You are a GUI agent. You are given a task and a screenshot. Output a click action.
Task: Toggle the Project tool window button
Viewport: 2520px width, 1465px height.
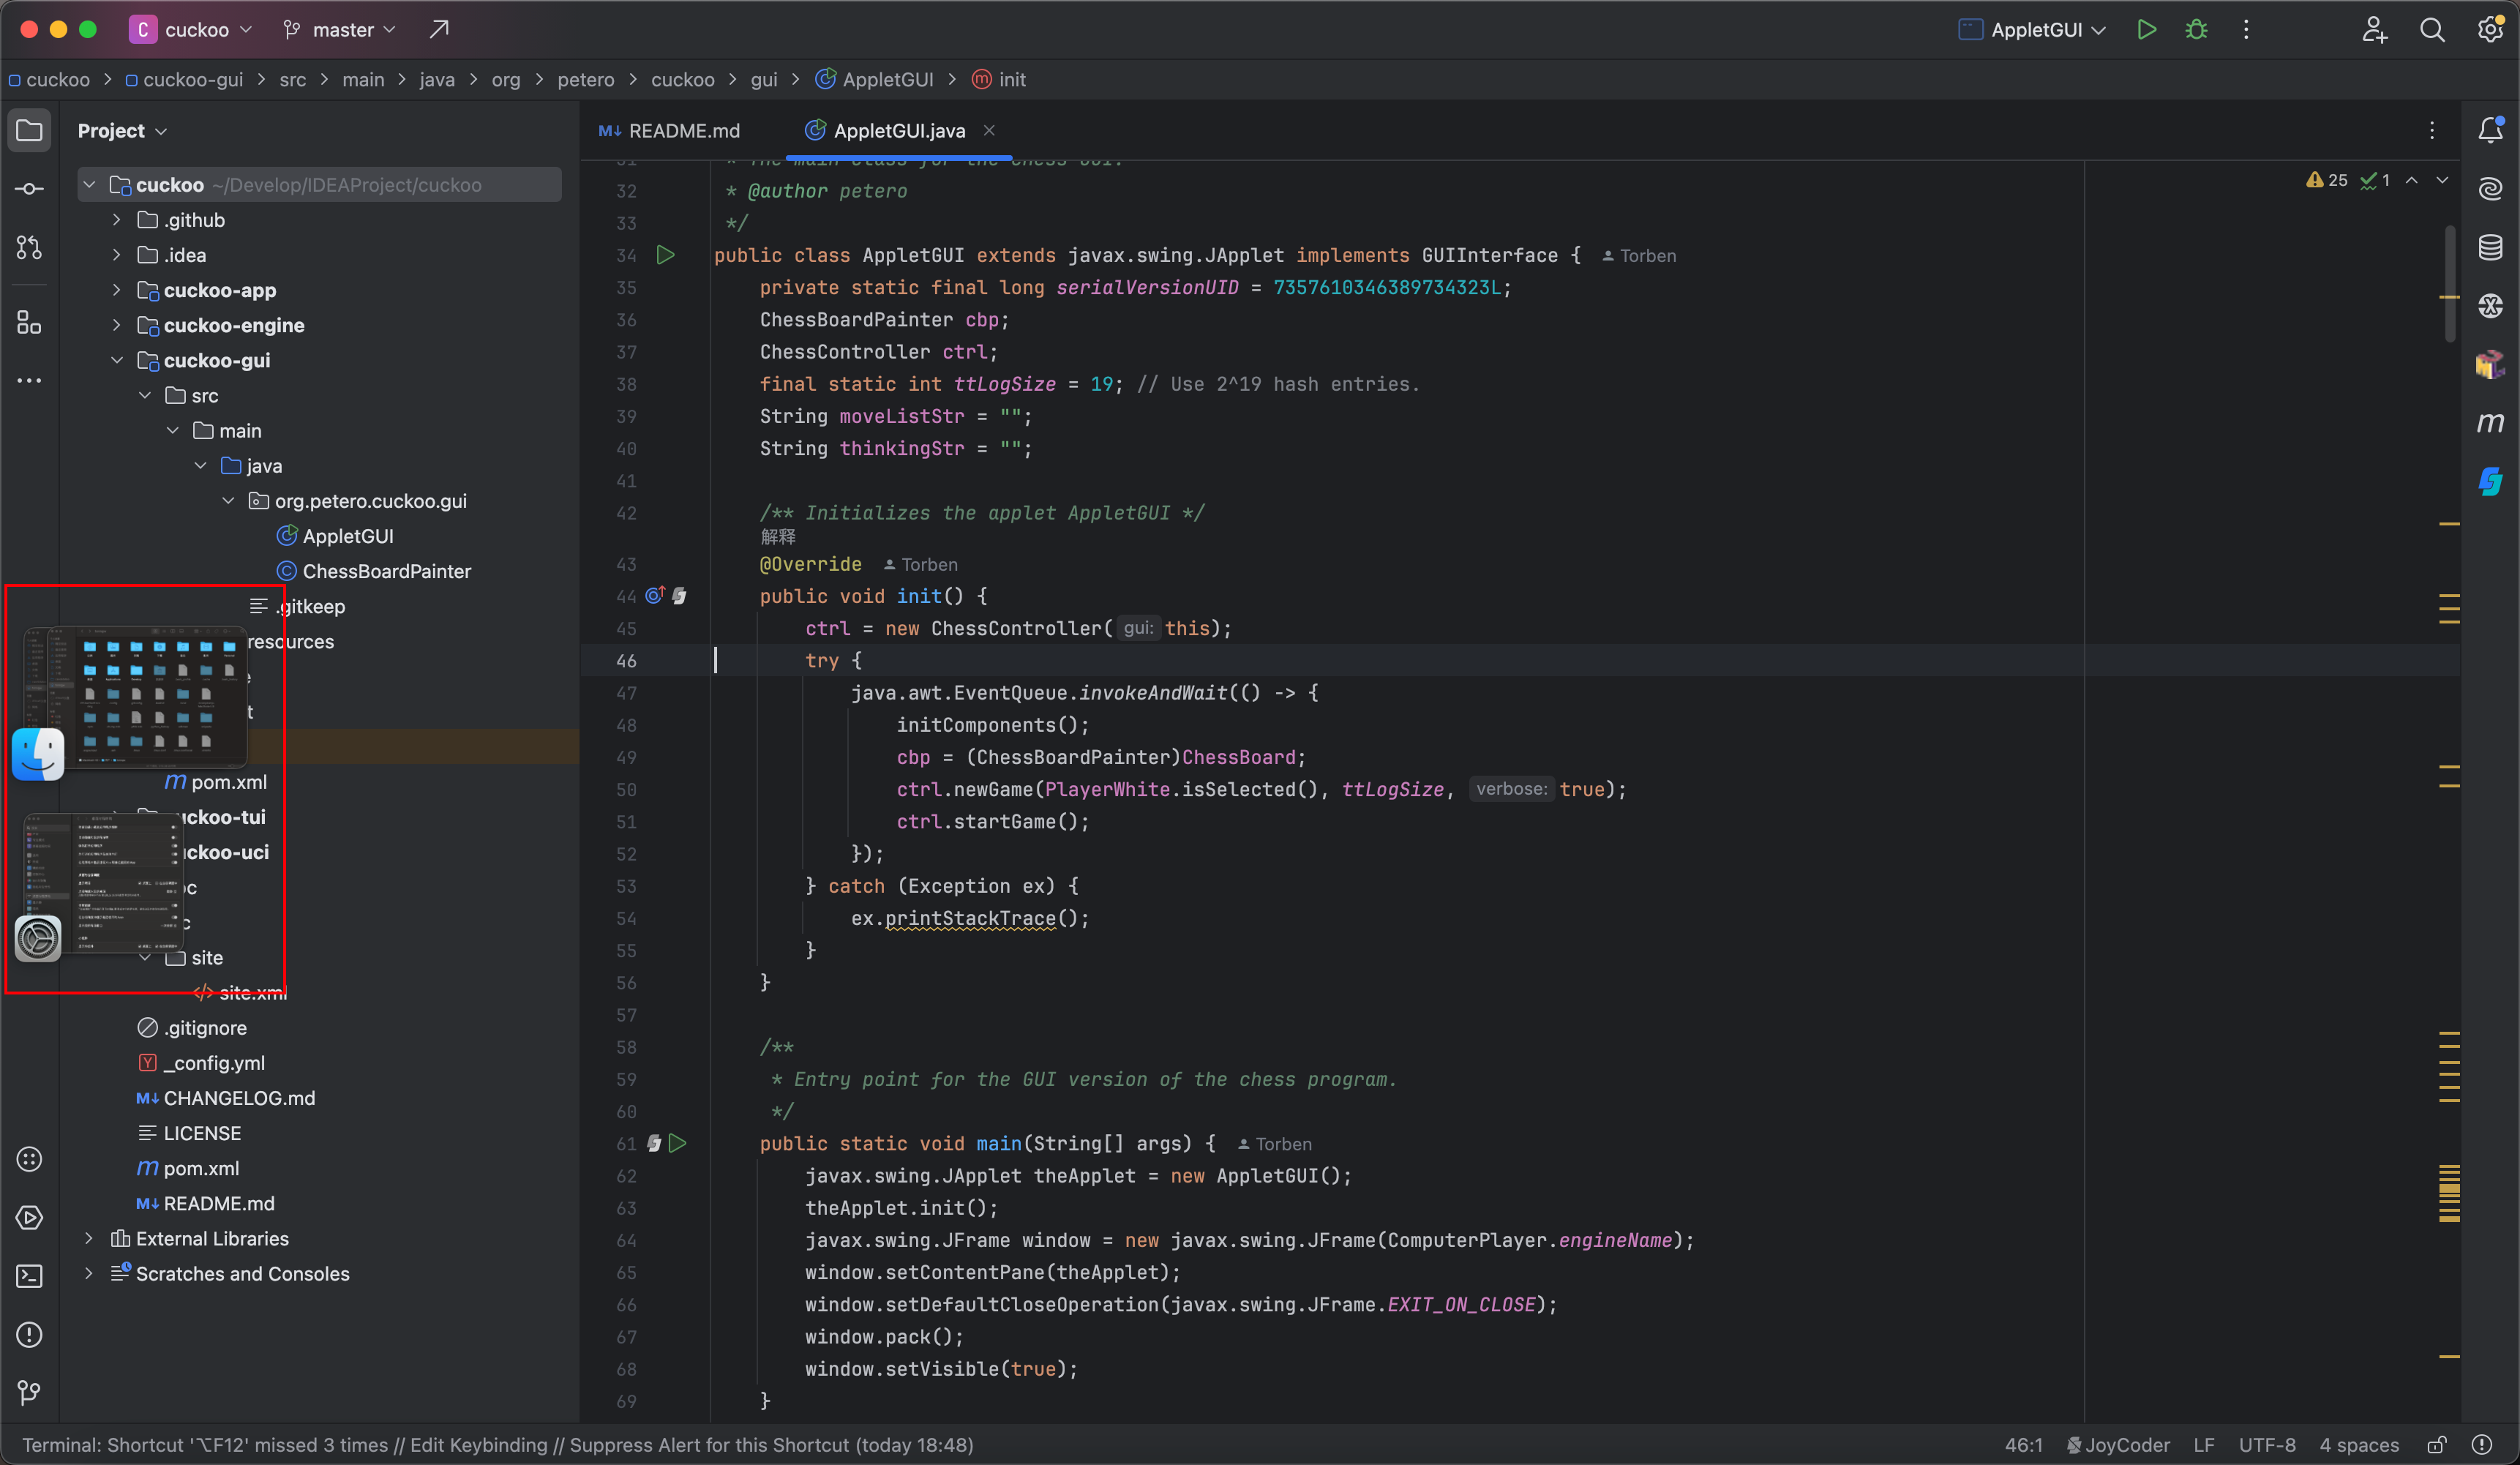tap(29, 130)
